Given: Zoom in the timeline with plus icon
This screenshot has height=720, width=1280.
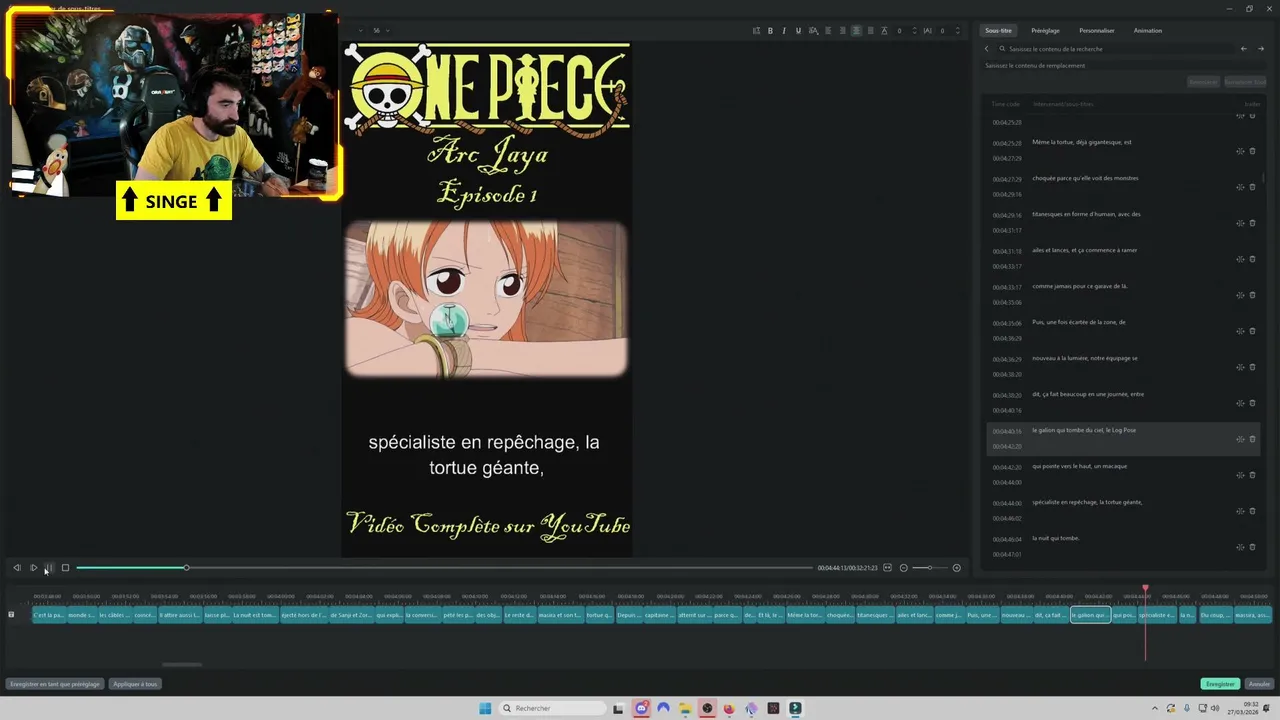Looking at the screenshot, I should click(956, 568).
